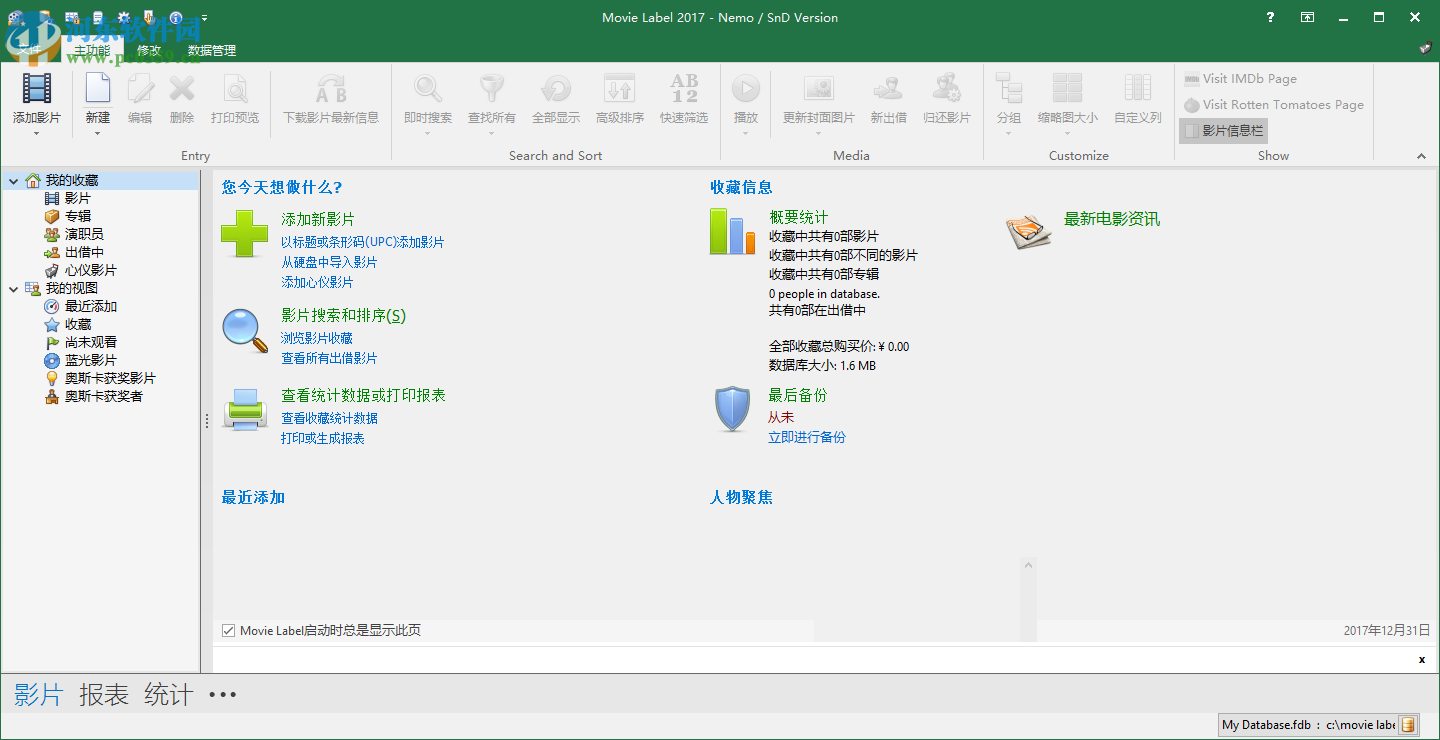Click the 最新电影资讯 newspaper icon
Image resolution: width=1440 pixels, height=740 pixels.
[x=1029, y=231]
